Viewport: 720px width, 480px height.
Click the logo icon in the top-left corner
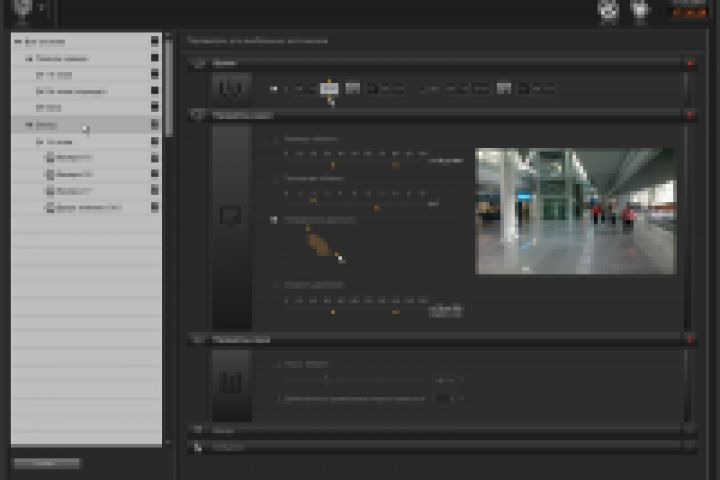coord(22,9)
